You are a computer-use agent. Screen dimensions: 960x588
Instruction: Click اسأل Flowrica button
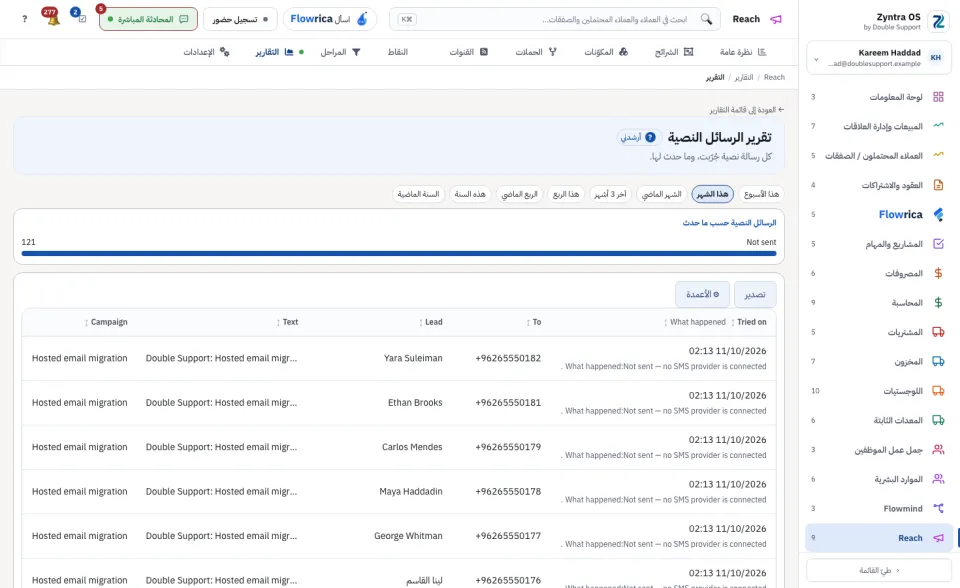pyautogui.click(x=329, y=19)
